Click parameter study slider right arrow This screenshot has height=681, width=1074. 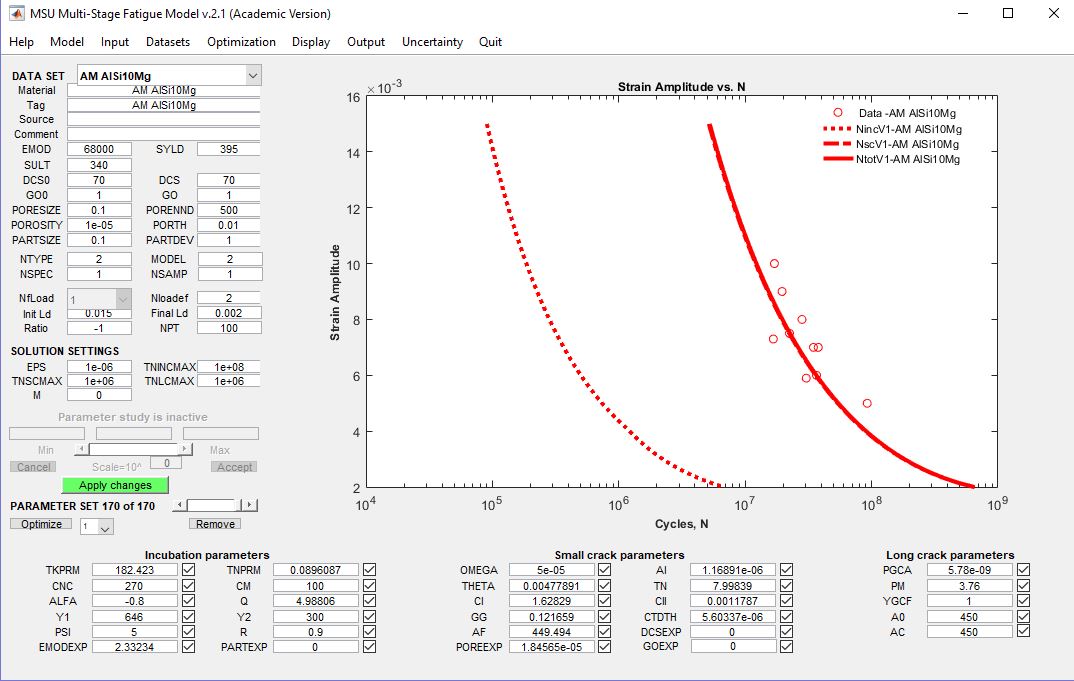point(185,450)
